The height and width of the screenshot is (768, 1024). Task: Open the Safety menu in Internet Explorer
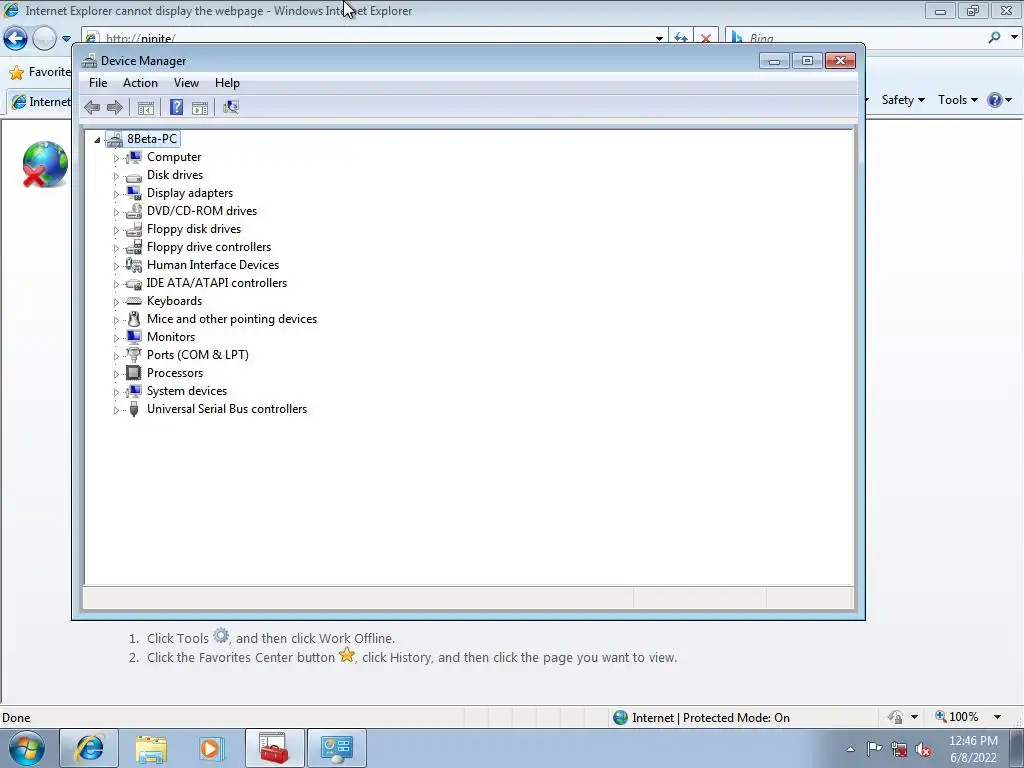point(903,100)
